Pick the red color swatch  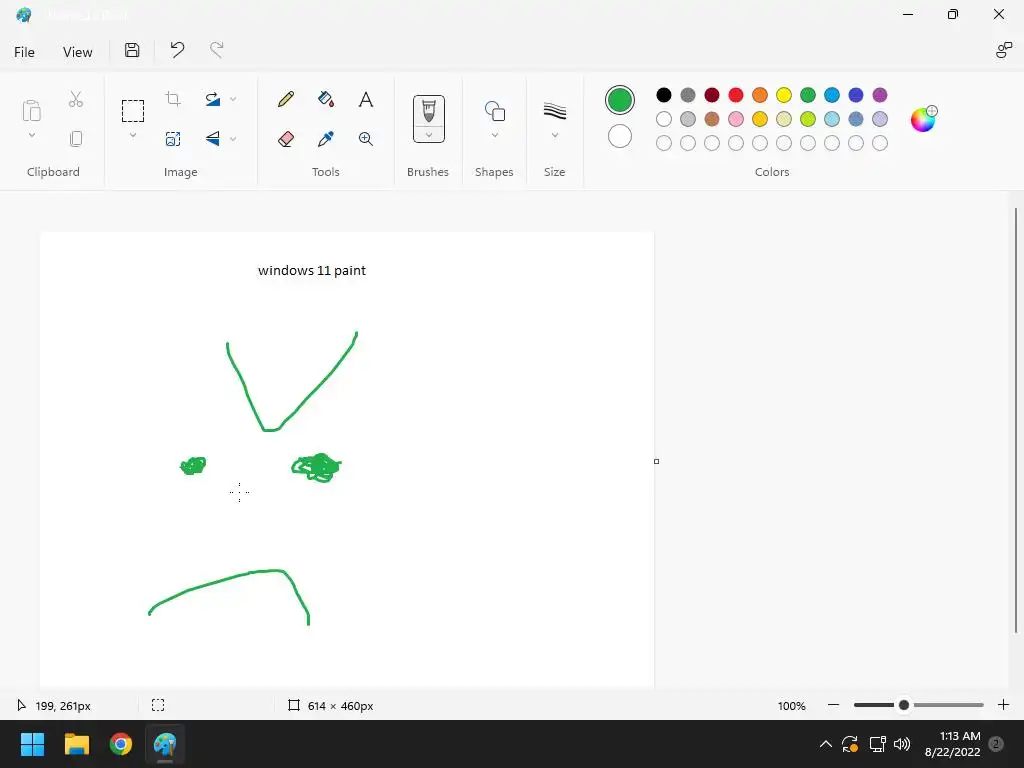[735, 95]
